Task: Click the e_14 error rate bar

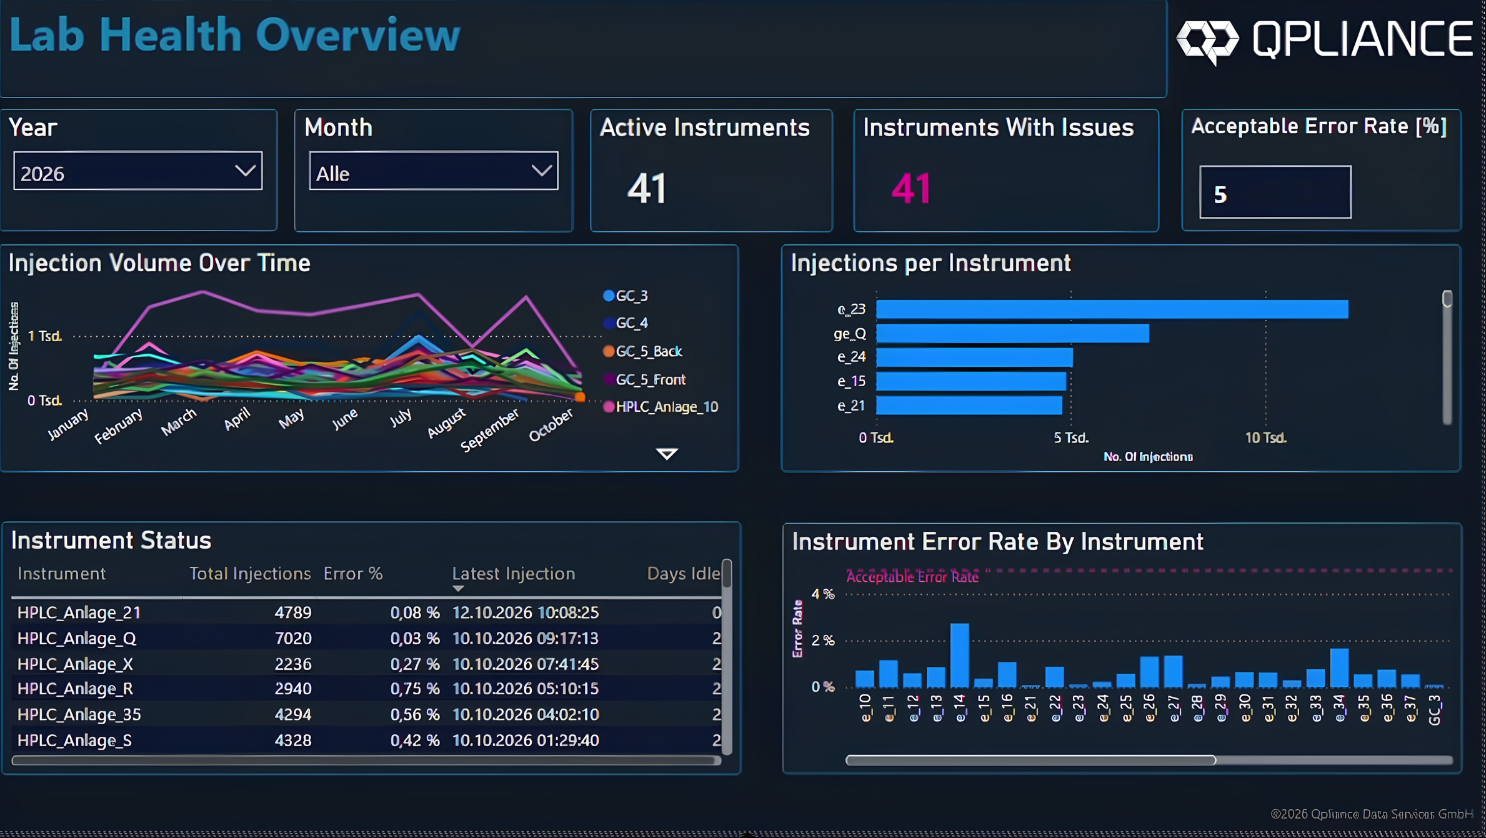Action: (x=960, y=655)
